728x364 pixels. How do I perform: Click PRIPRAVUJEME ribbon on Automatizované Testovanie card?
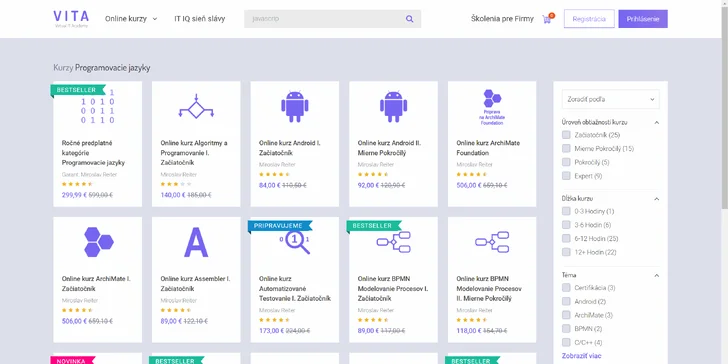point(280,226)
